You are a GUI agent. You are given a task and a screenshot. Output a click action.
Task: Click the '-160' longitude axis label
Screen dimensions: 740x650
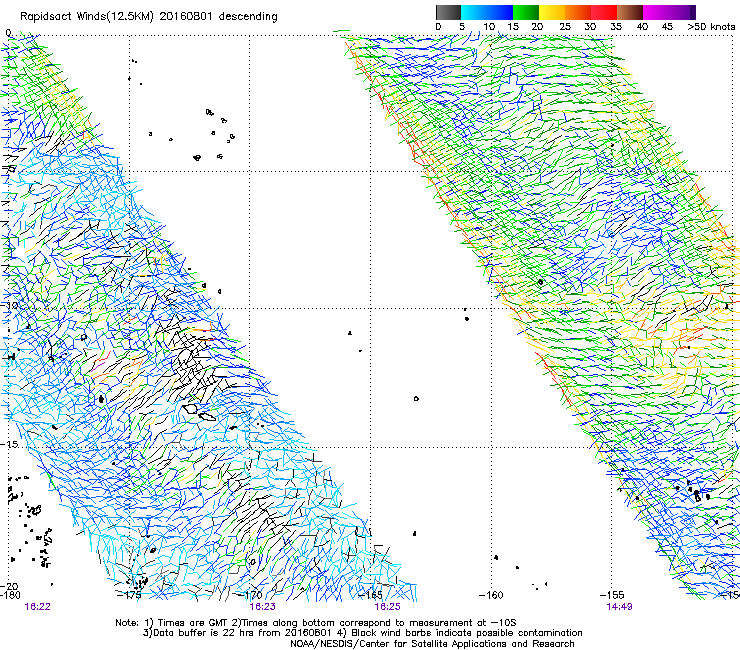(491, 595)
